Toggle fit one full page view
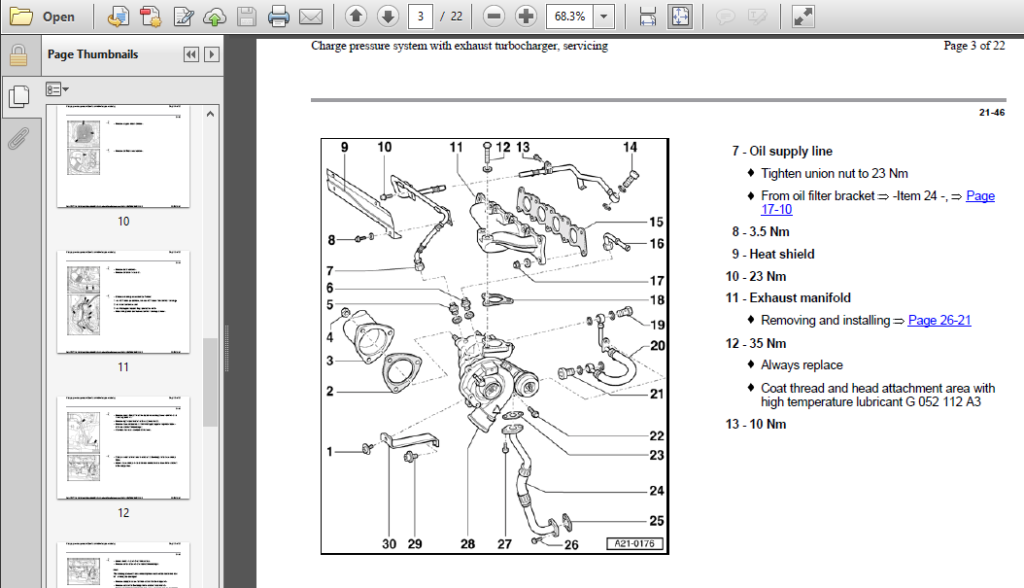1024x588 pixels. coord(680,16)
